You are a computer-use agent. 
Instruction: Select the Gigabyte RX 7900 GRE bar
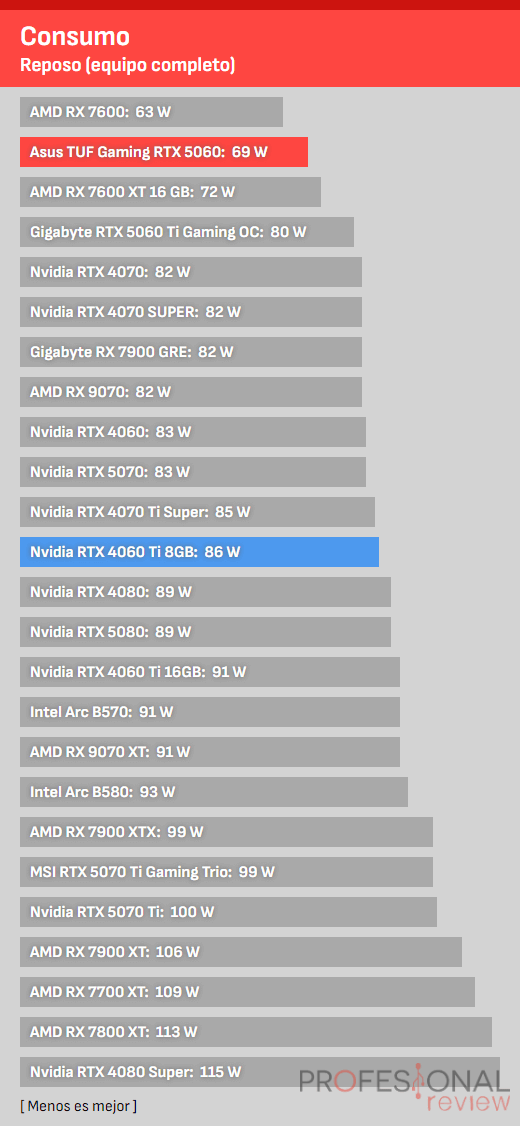pos(191,352)
